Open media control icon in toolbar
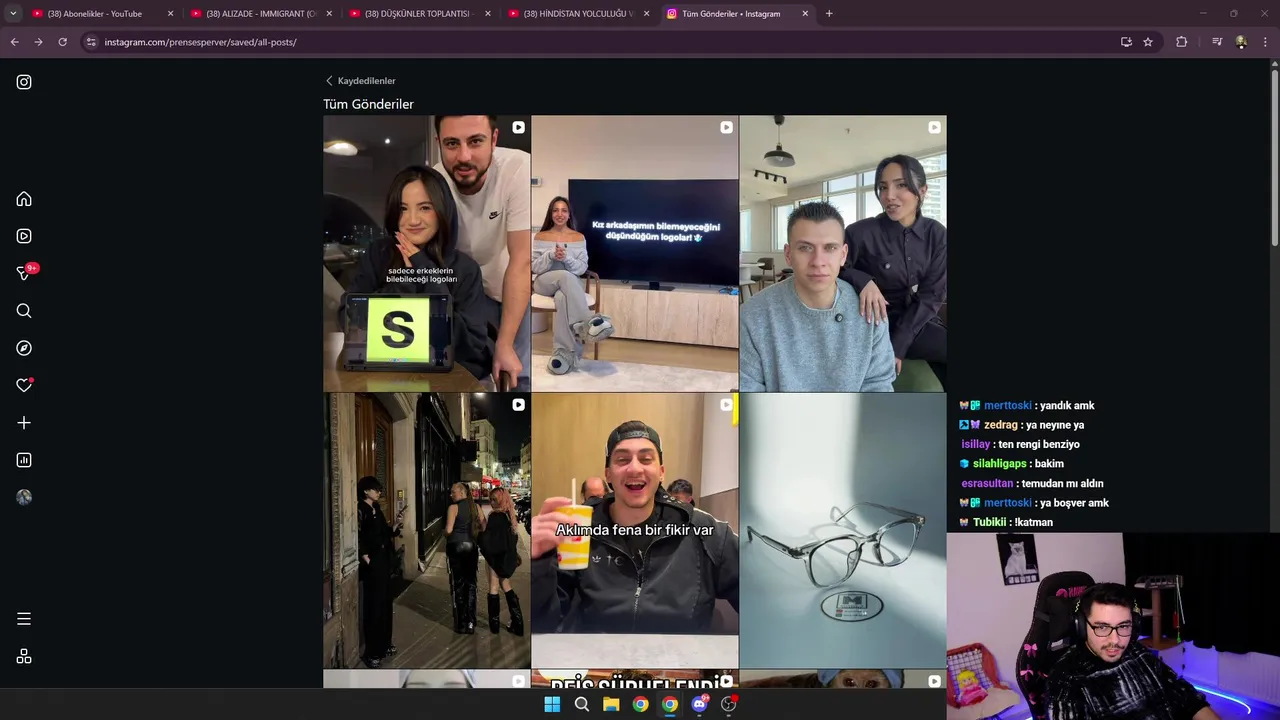Screen dimensions: 1280x720 (x=1217, y=42)
